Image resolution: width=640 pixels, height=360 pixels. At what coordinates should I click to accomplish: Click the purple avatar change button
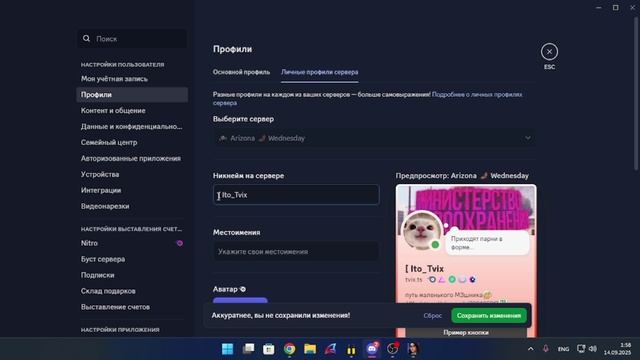pyautogui.click(x=240, y=301)
